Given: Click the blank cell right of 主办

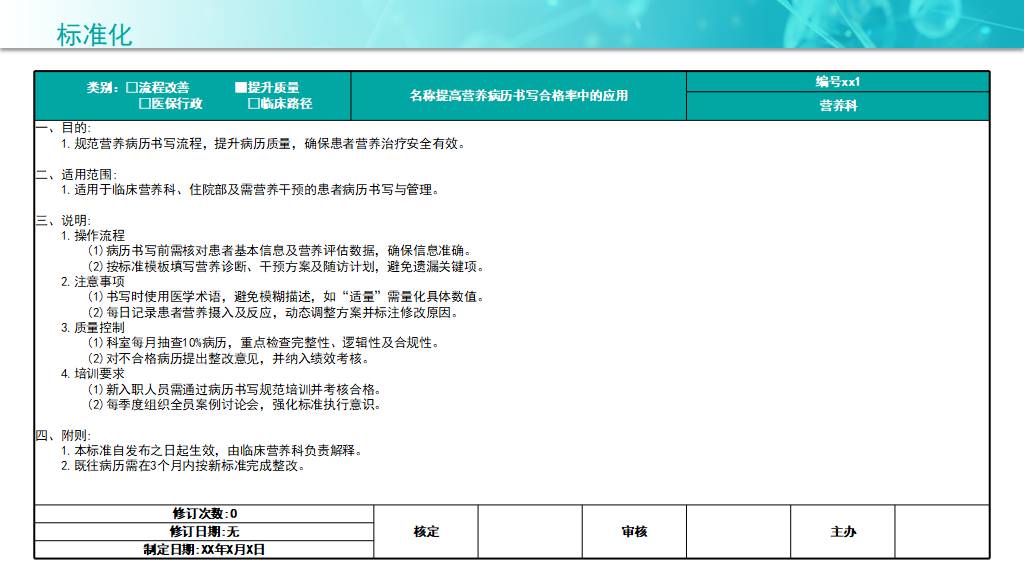Looking at the screenshot, I should [x=940, y=531].
